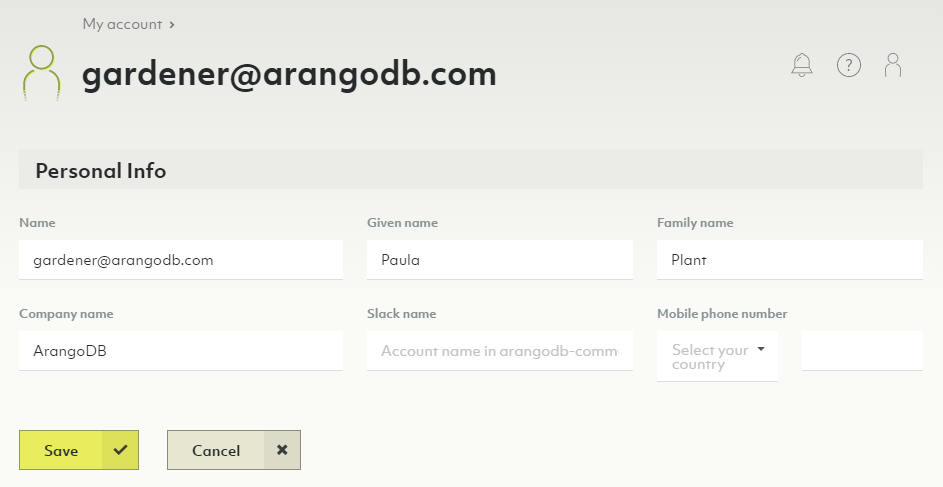The height and width of the screenshot is (487, 943).
Task: Click the help question mark icon
Action: pyautogui.click(x=849, y=66)
